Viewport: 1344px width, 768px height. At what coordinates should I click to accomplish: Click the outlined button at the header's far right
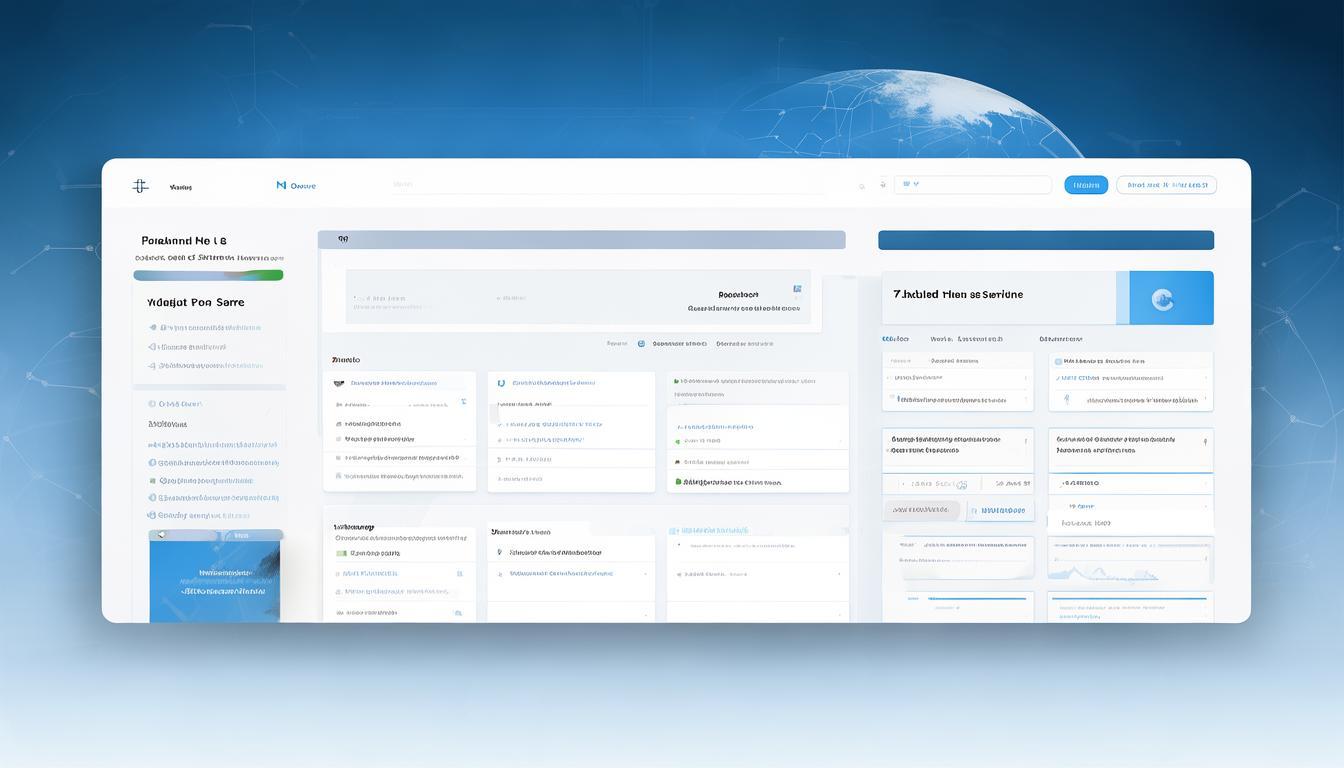1165,185
